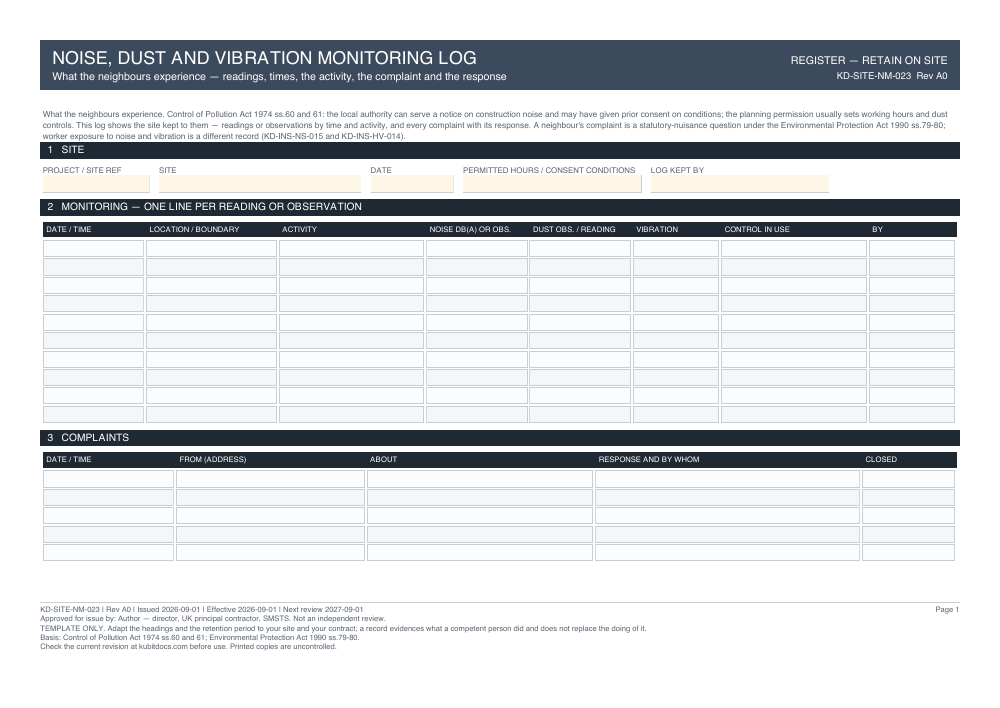Click the '2 MONITORING' section heading

tap(500, 207)
